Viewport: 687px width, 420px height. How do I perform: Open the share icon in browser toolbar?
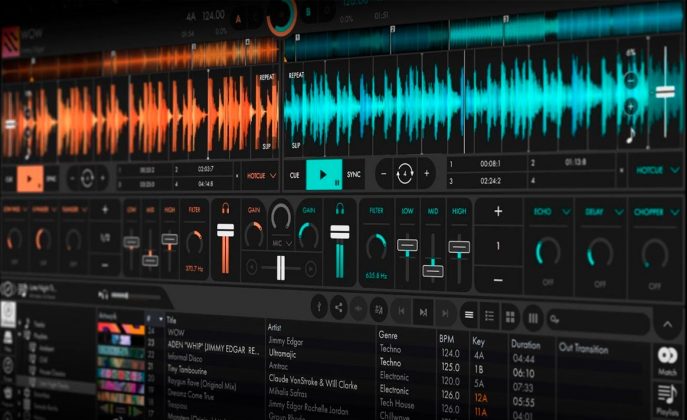pyautogui.click(x=339, y=307)
